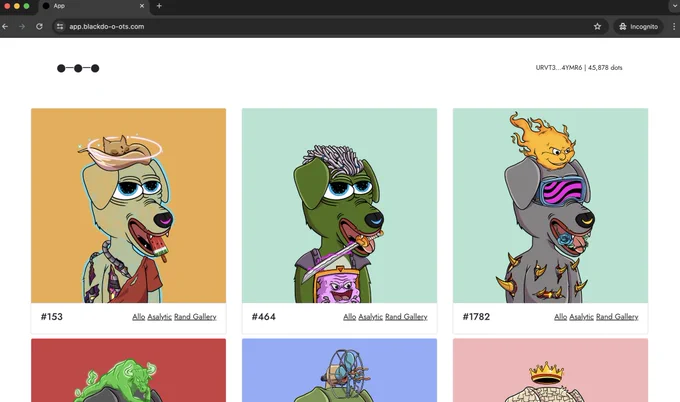Screen dimensions: 680x402
Task: Open the Chrome three-dot menu
Action: click(674, 26)
